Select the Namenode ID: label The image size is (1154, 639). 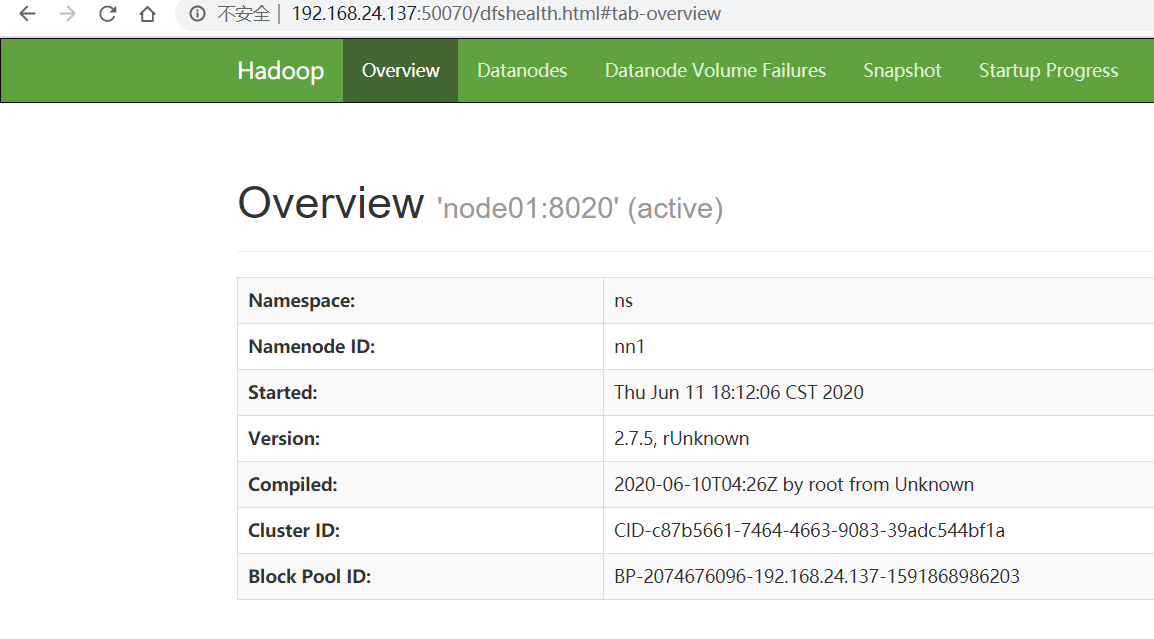point(312,347)
